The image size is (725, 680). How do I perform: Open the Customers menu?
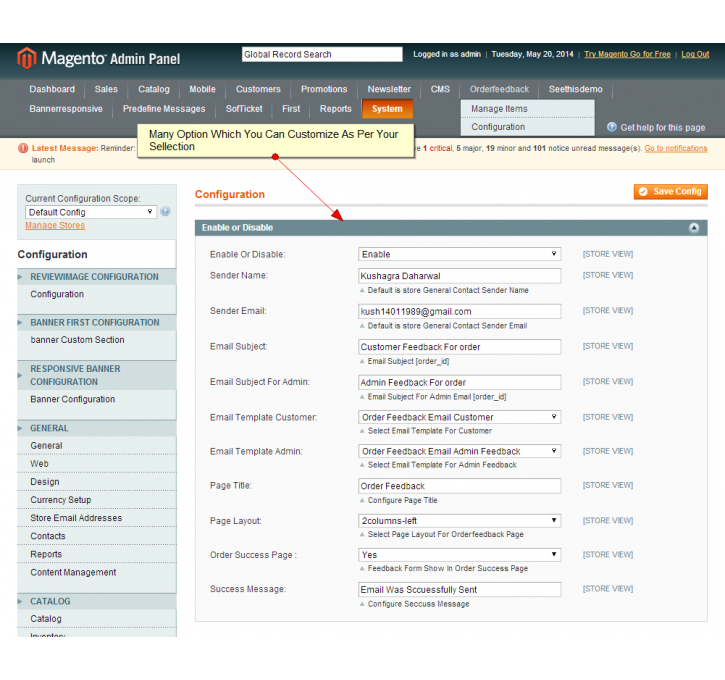pyautogui.click(x=258, y=89)
